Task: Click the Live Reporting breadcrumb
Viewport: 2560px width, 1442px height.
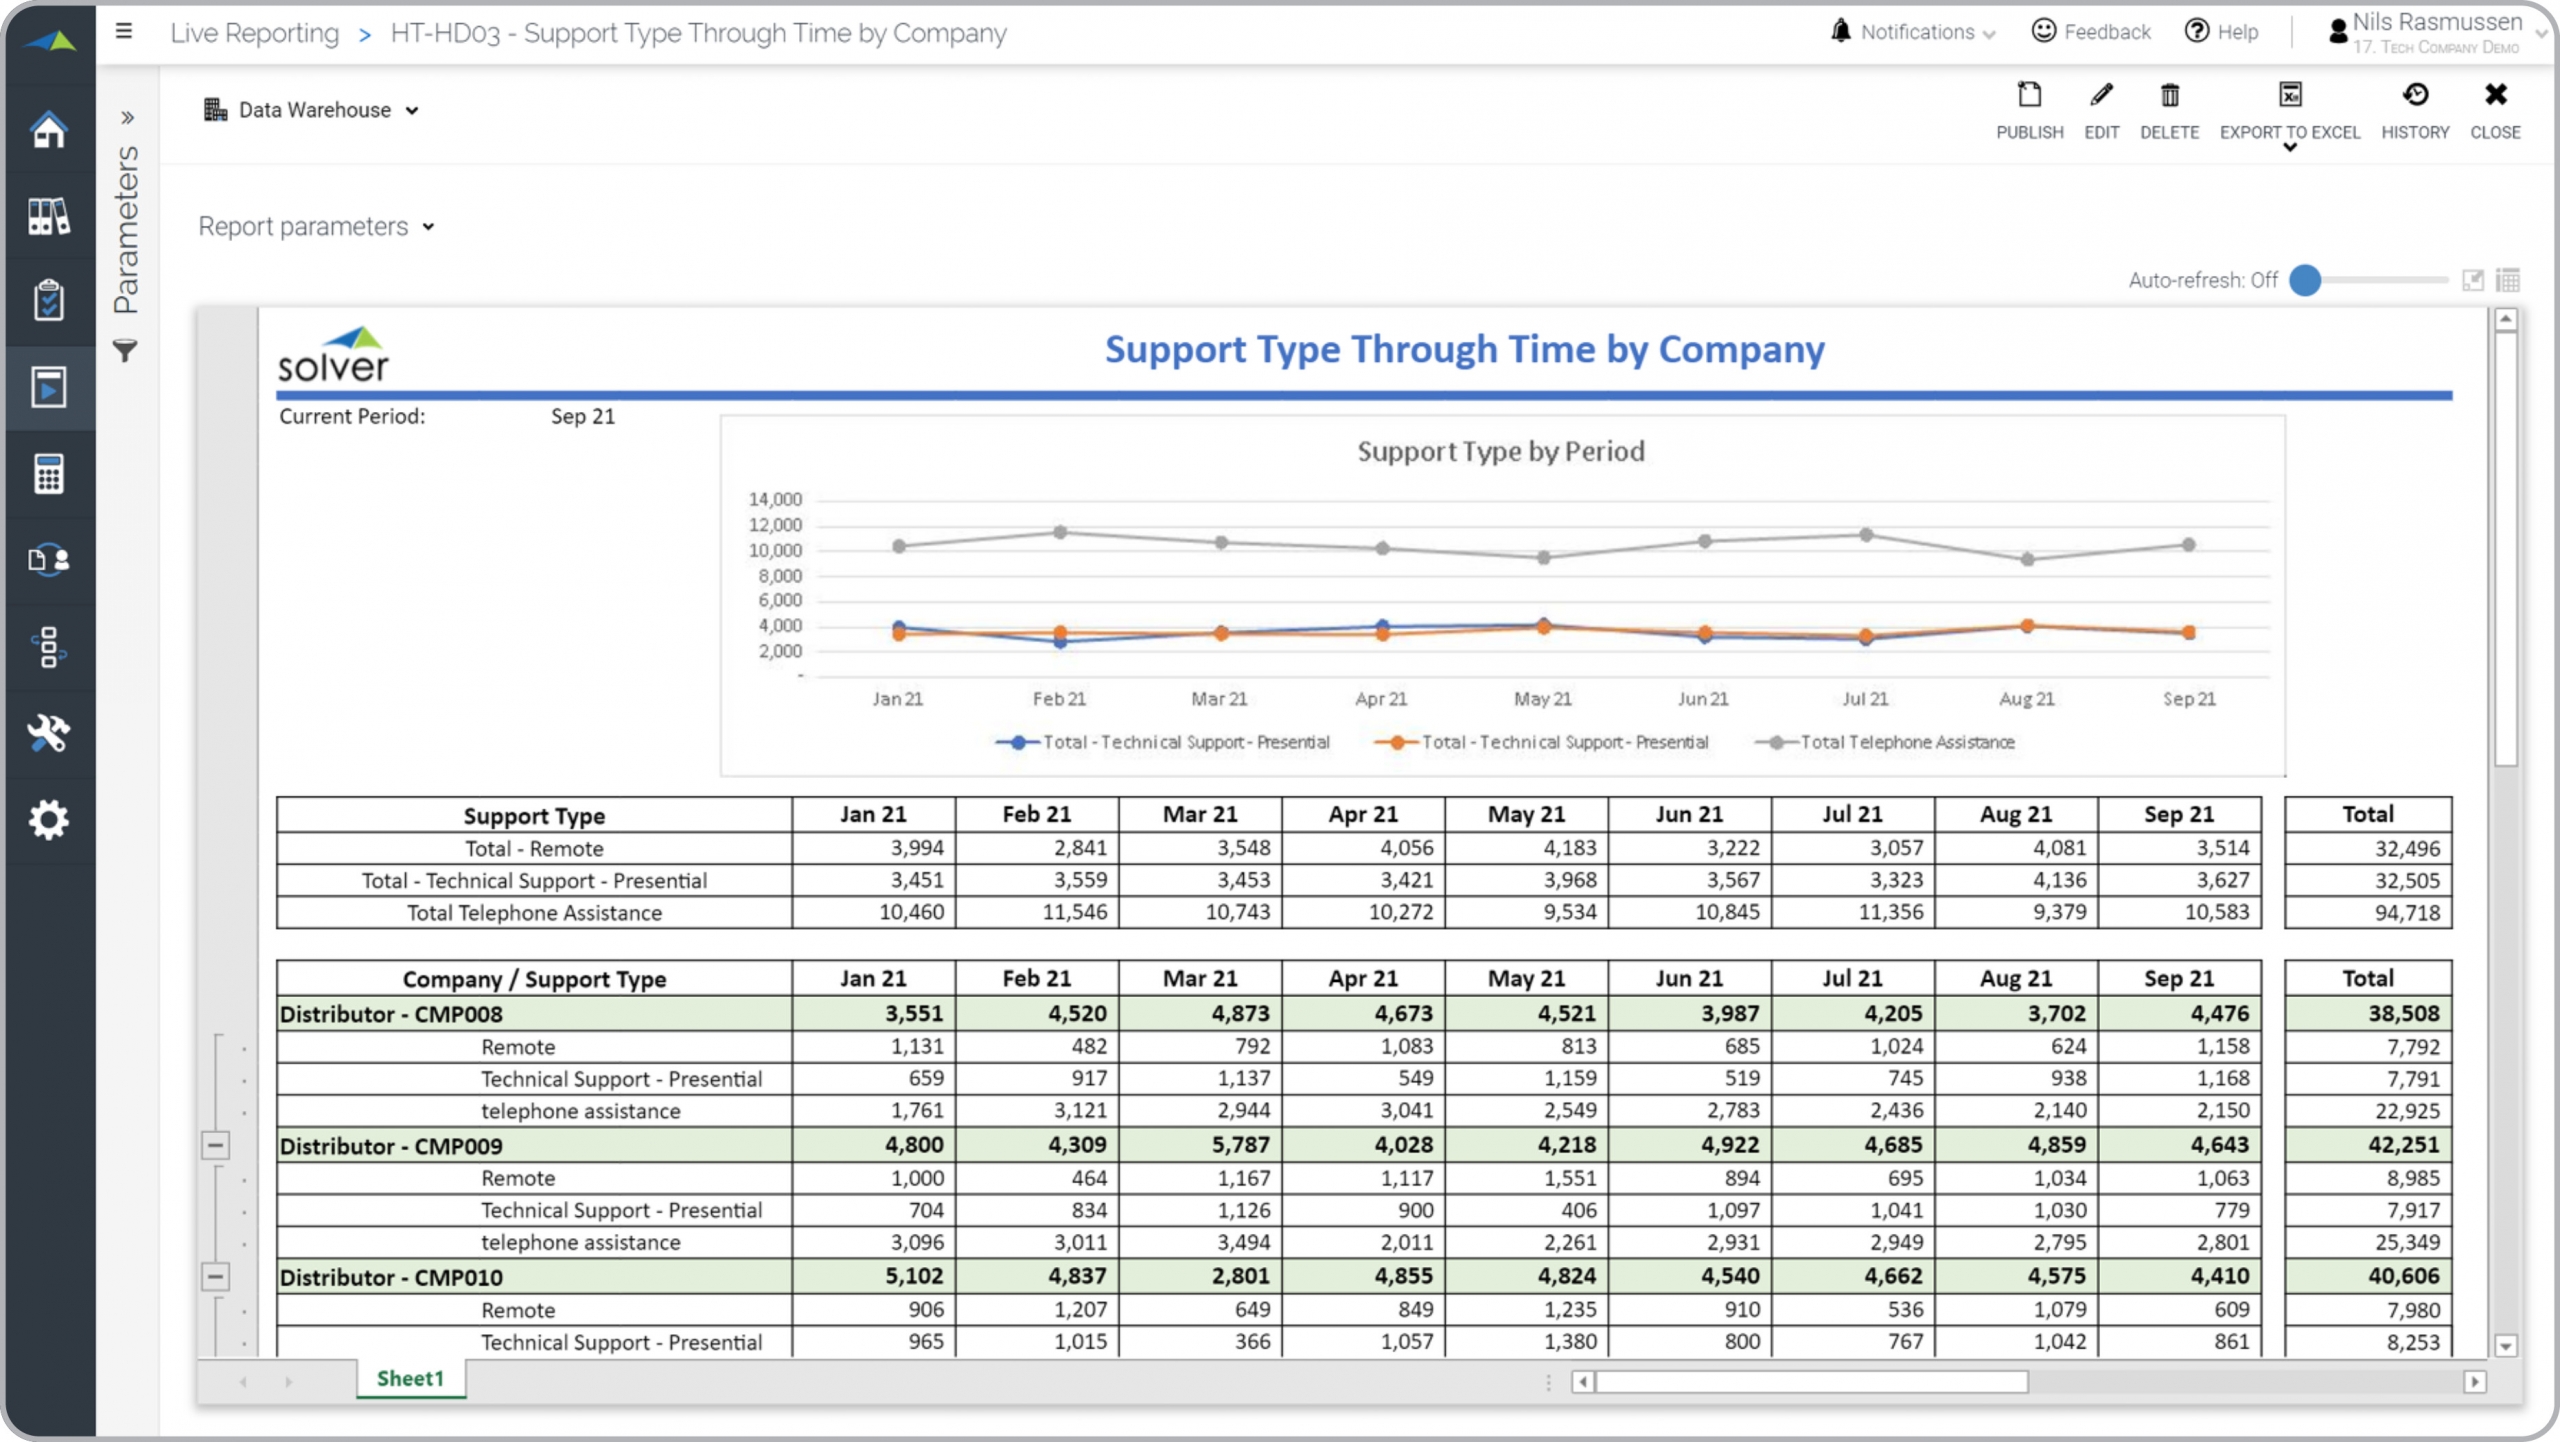Action: click(254, 33)
